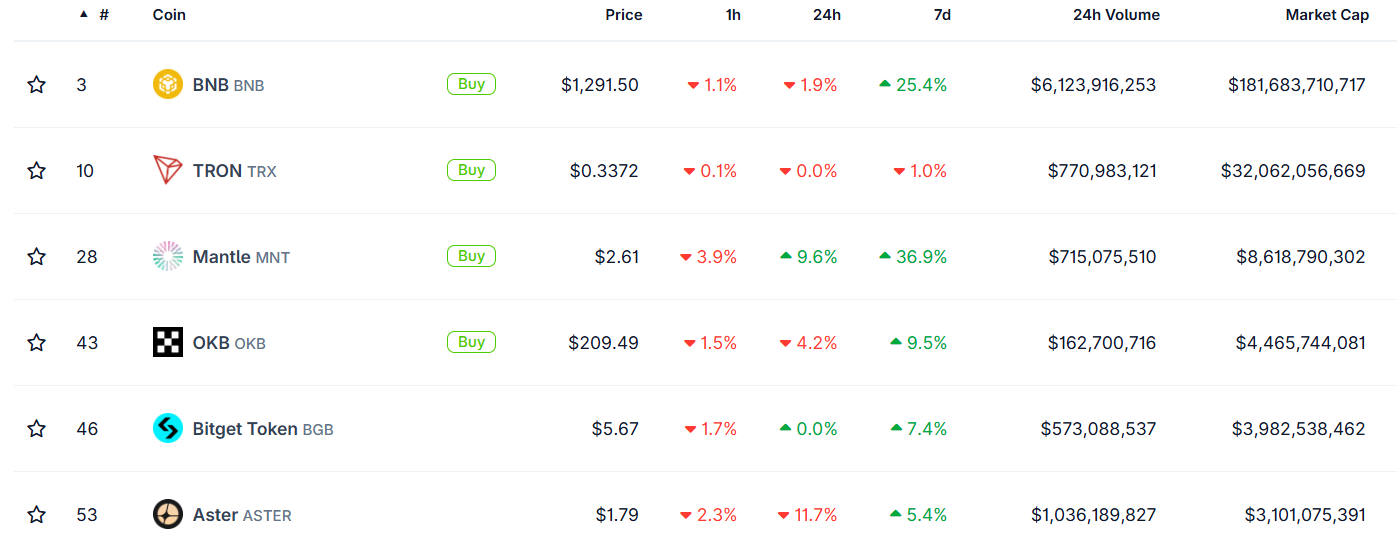
Task: Click the OKB coin logo icon
Action: (168, 343)
